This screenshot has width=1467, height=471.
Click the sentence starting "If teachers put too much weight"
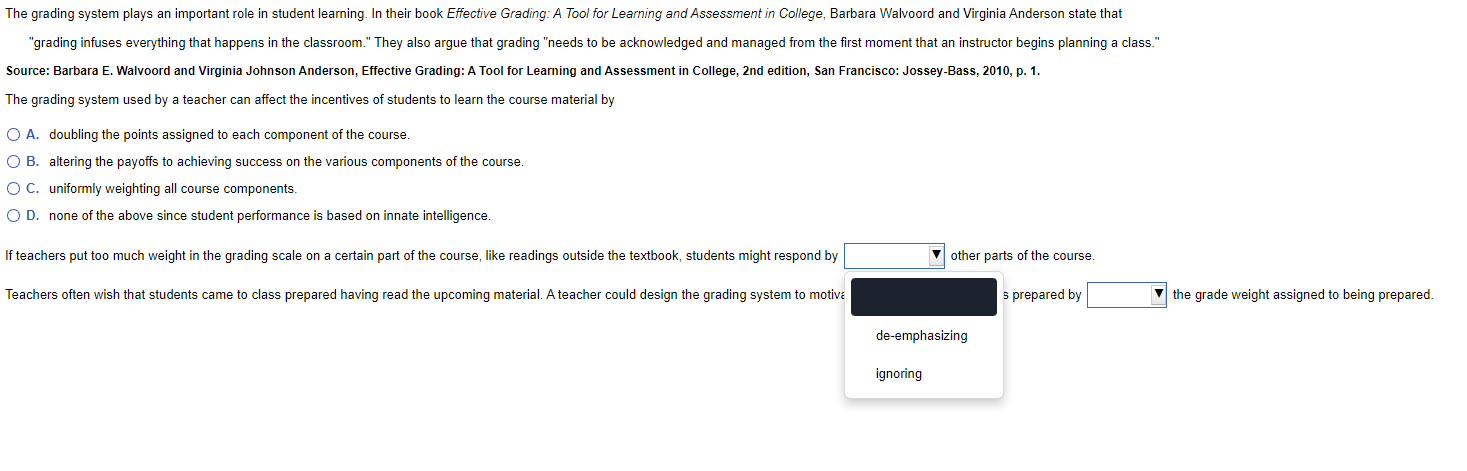[x=422, y=256]
